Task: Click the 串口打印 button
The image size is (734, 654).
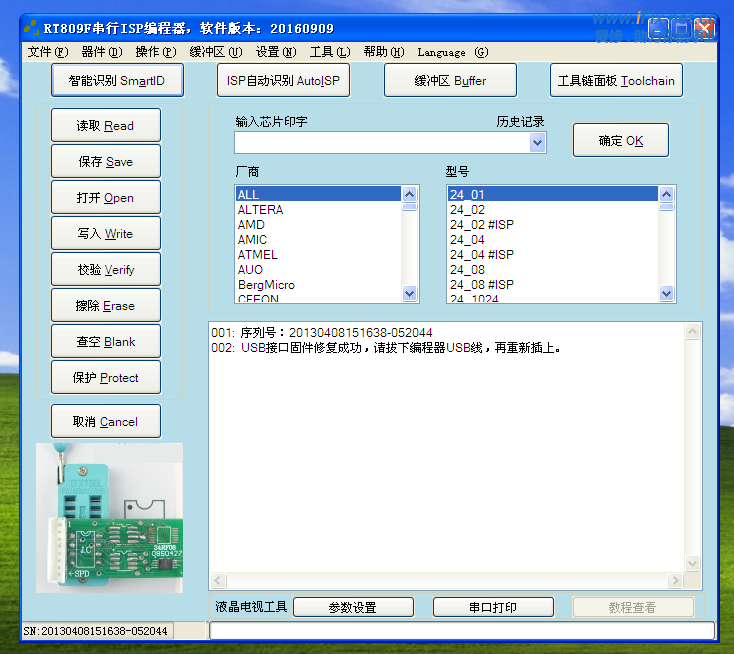Action: pos(493,607)
